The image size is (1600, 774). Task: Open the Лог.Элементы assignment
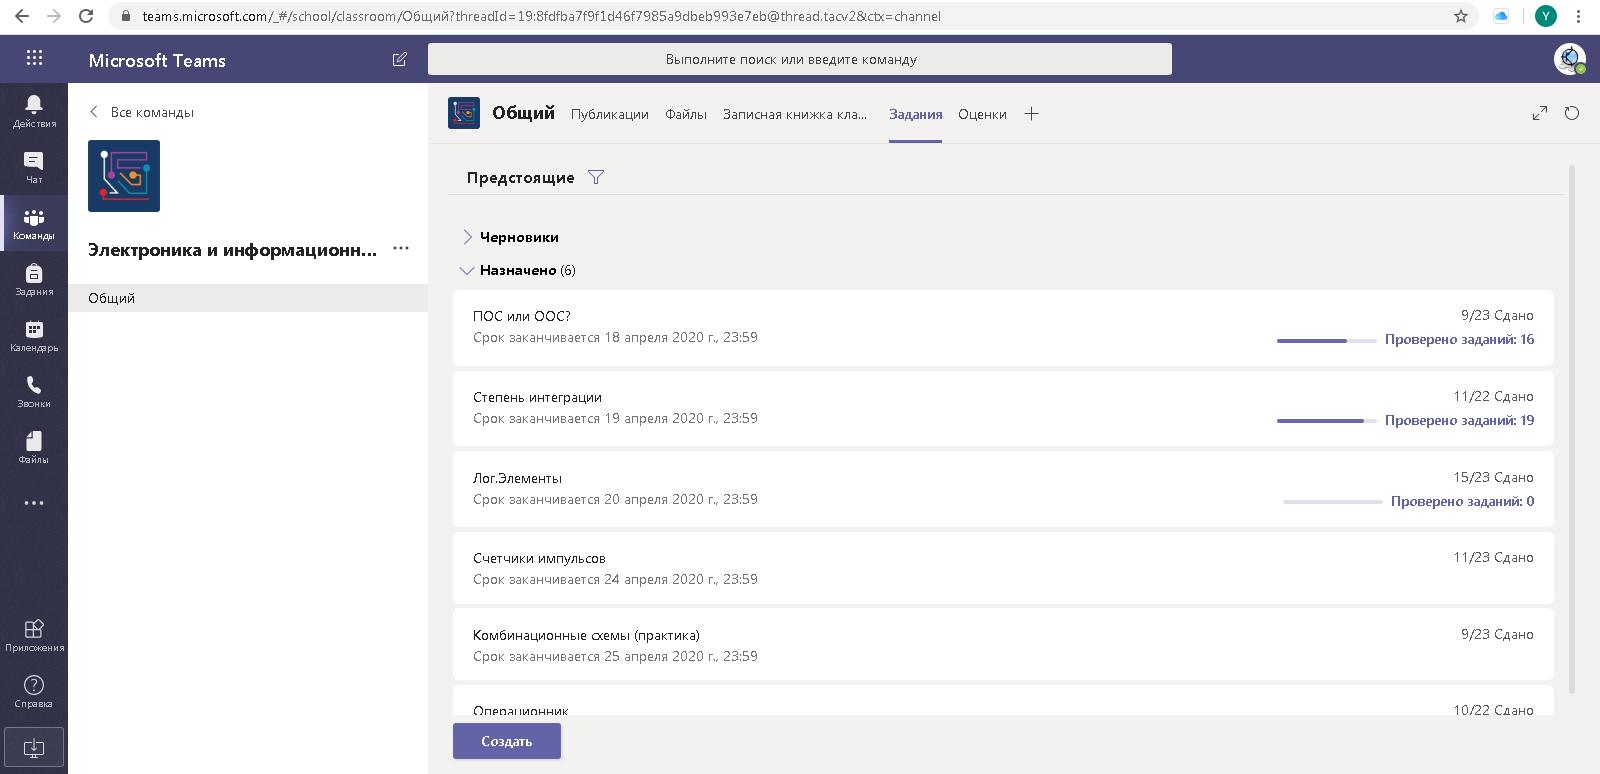(x=1003, y=489)
